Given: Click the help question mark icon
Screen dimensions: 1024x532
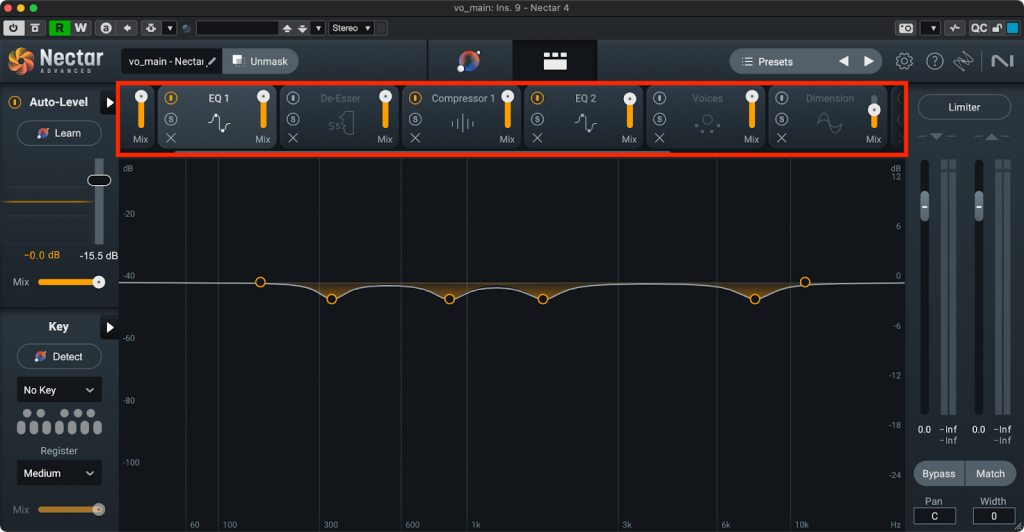Looking at the screenshot, I should pos(934,61).
